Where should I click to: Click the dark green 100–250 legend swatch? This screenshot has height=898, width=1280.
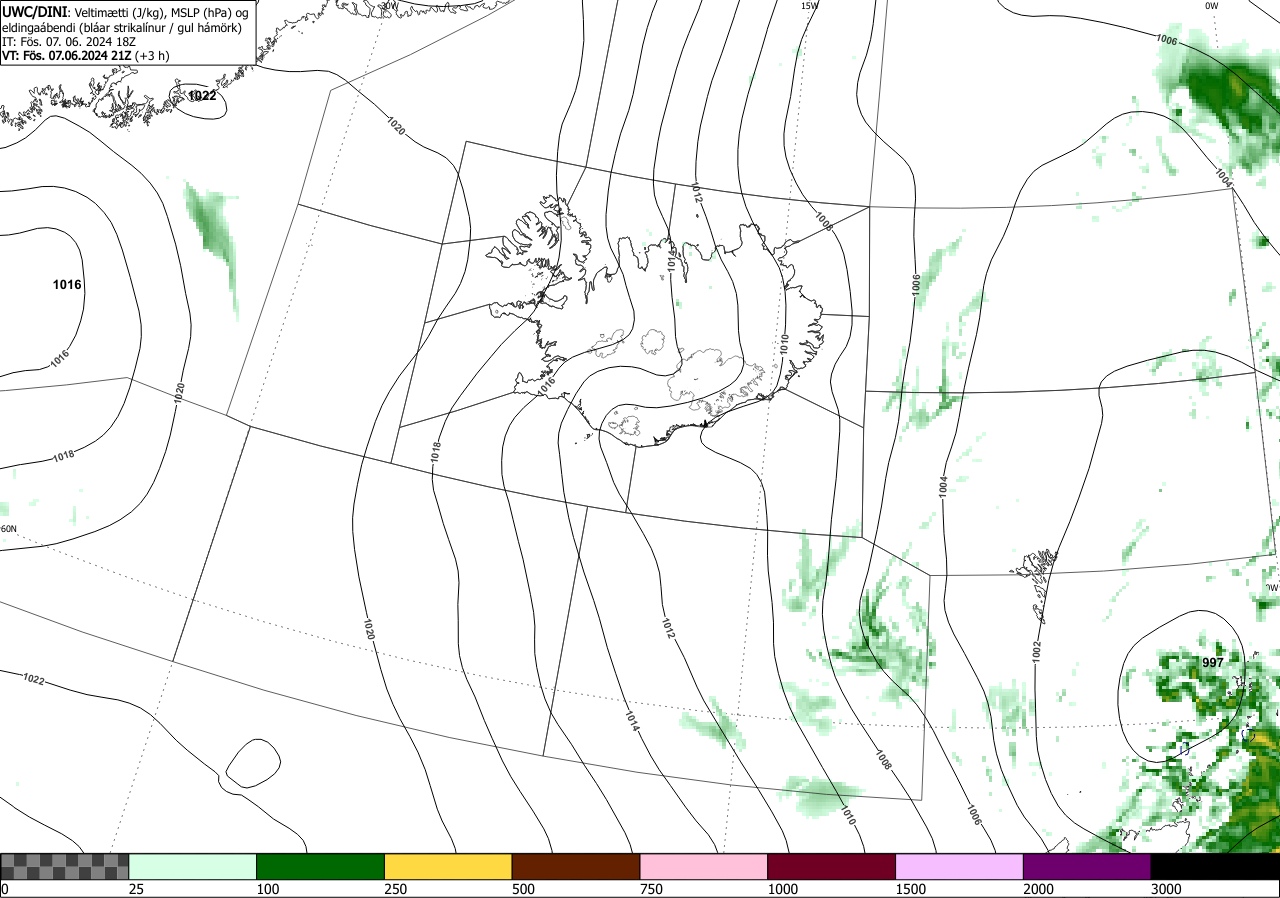321,866
